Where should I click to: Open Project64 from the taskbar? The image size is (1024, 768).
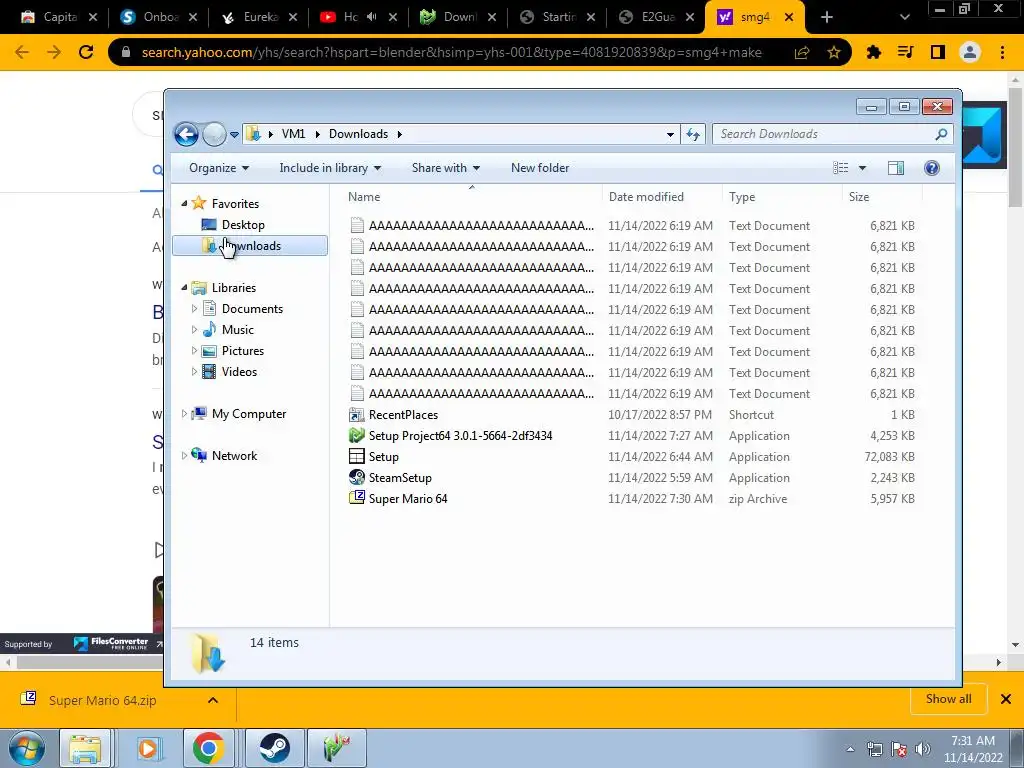click(337, 748)
